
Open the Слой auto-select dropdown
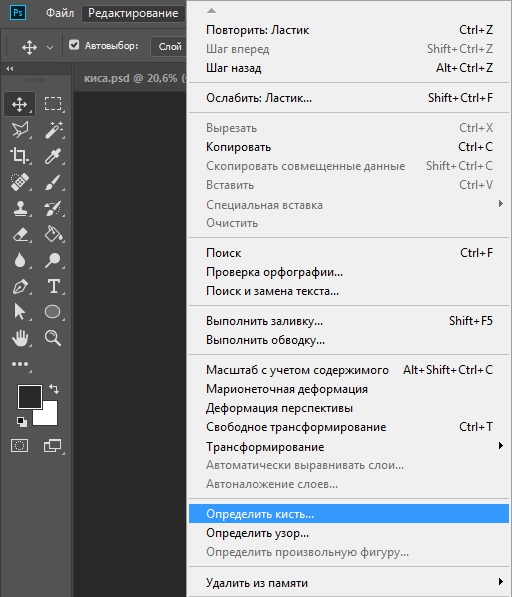(170, 46)
